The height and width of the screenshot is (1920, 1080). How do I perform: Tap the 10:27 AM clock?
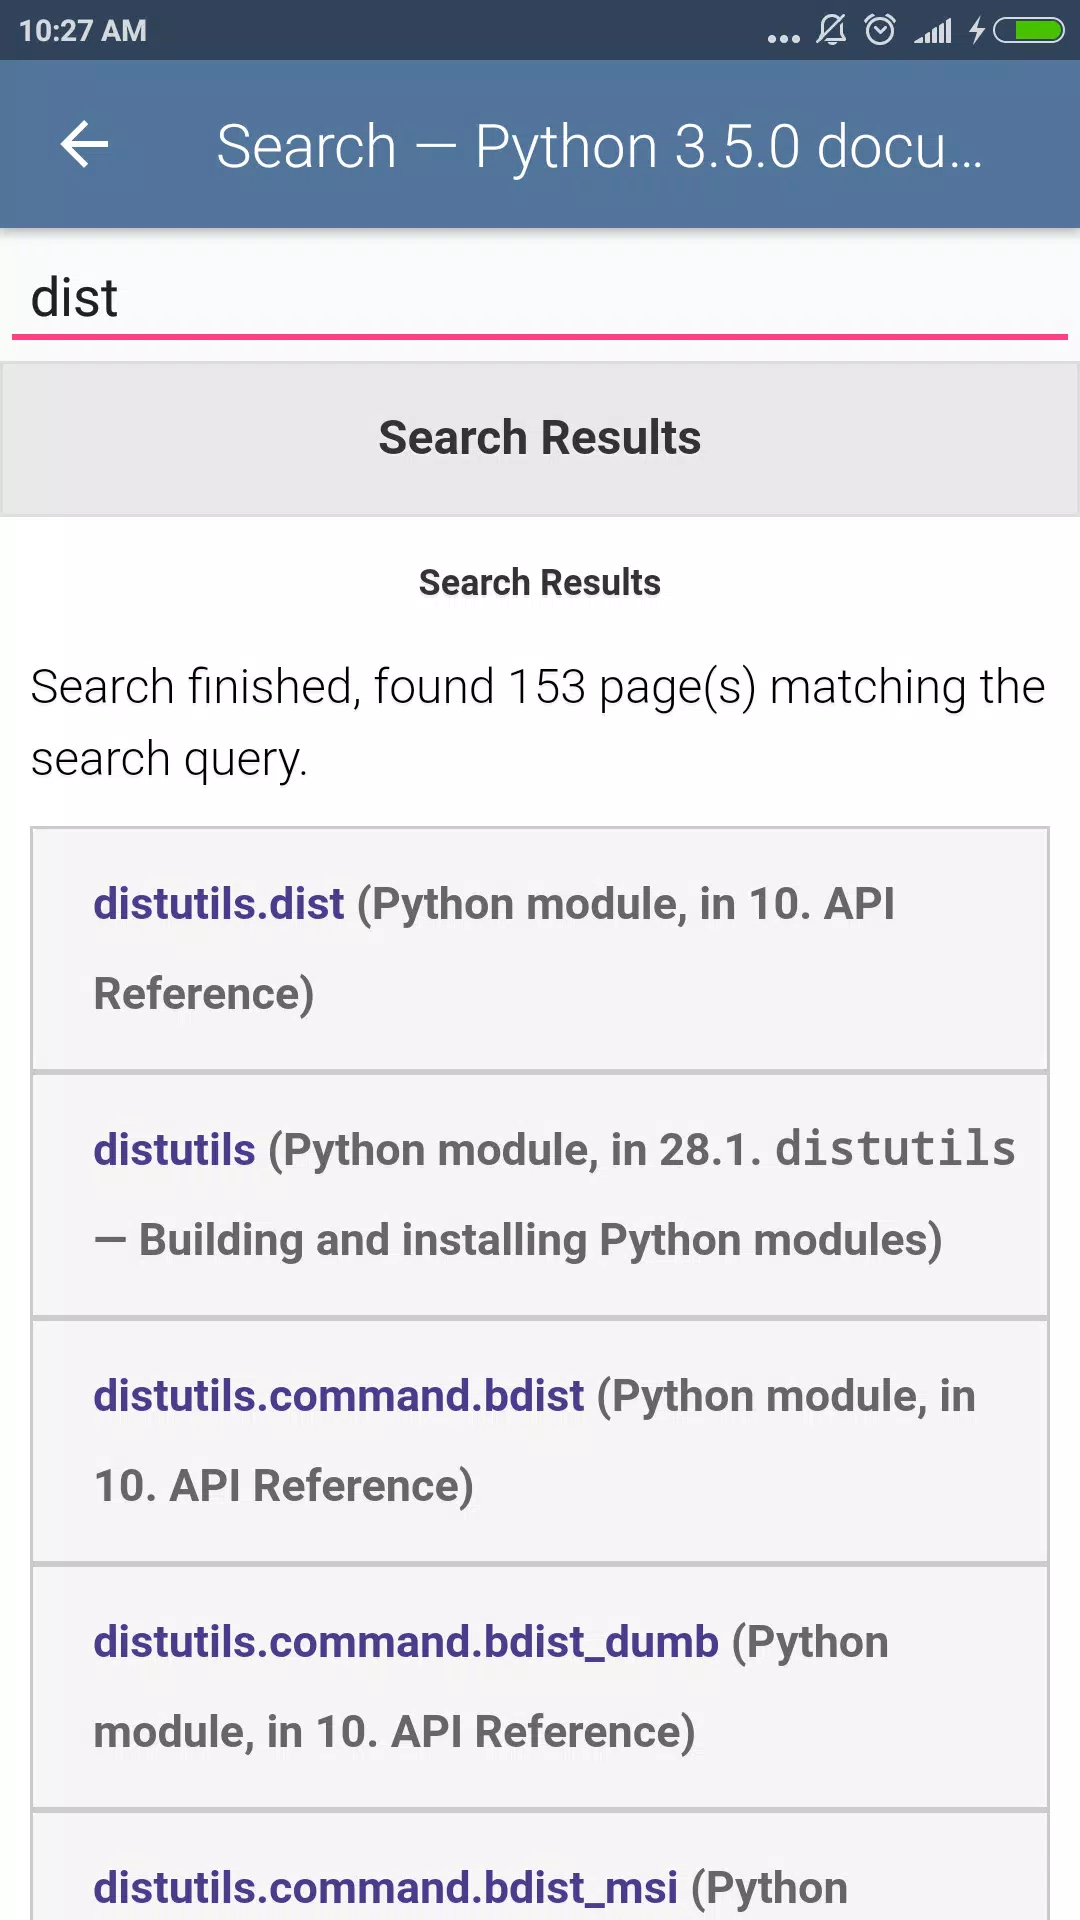click(x=83, y=31)
